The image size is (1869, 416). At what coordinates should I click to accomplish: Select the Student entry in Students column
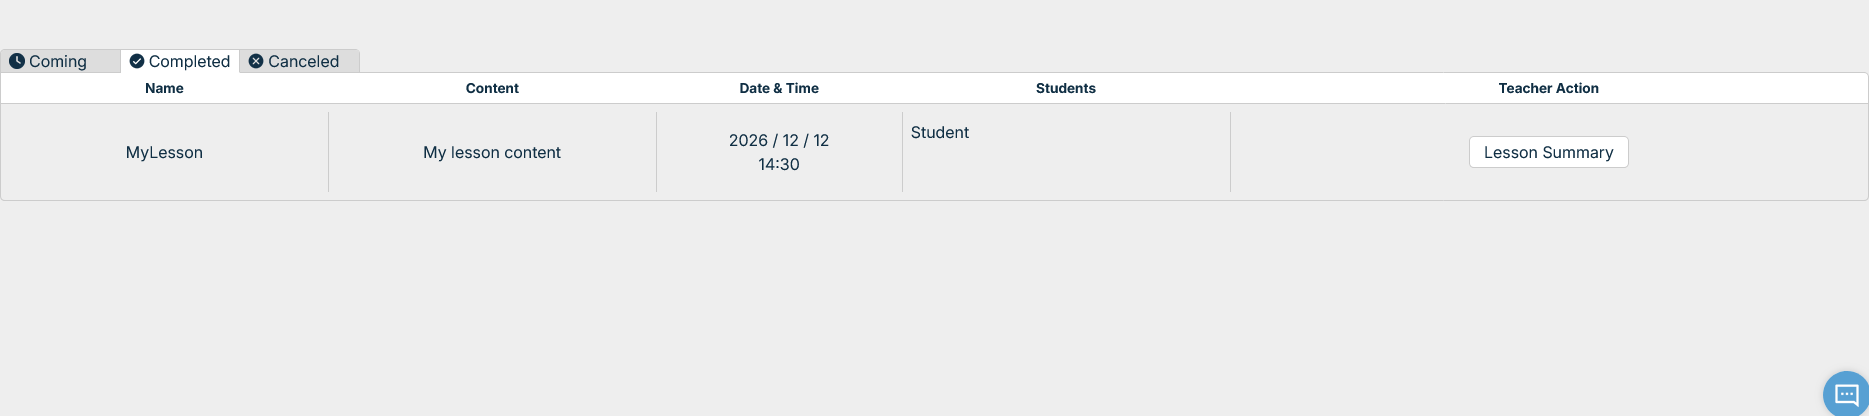[x=939, y=132]
